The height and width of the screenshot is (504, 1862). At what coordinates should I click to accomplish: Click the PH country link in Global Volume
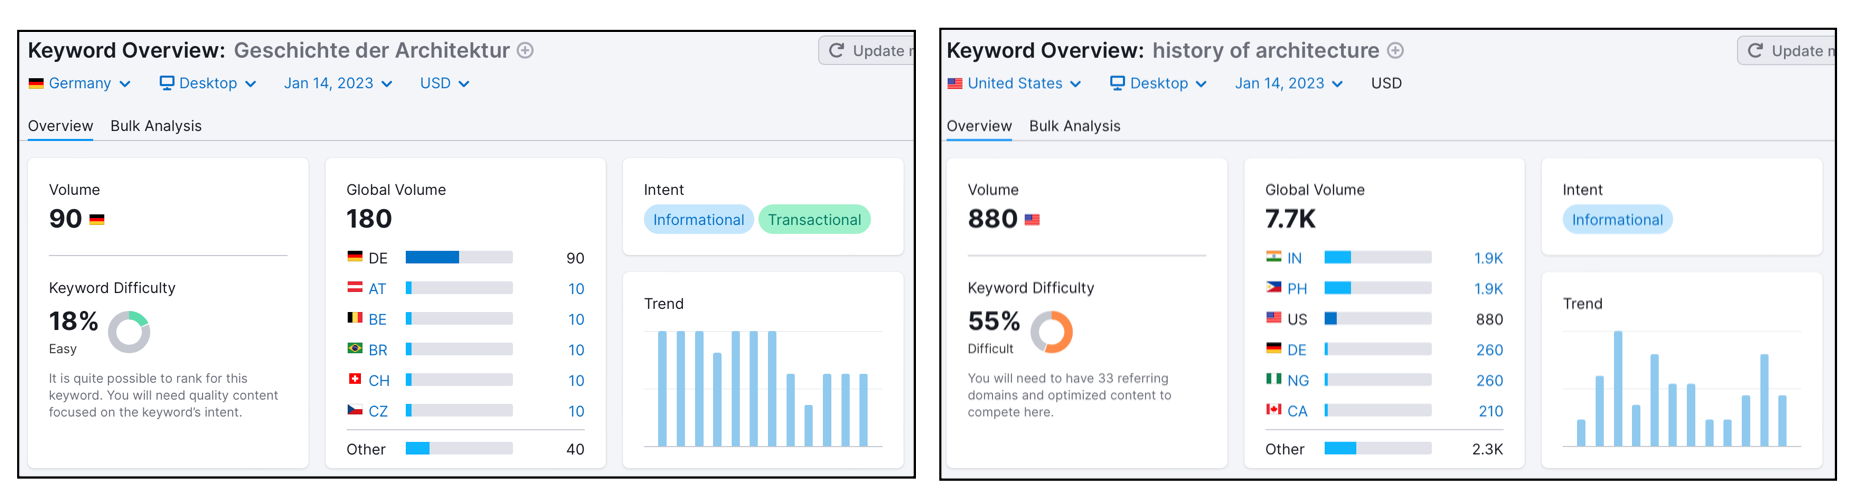click(1297, 289)
